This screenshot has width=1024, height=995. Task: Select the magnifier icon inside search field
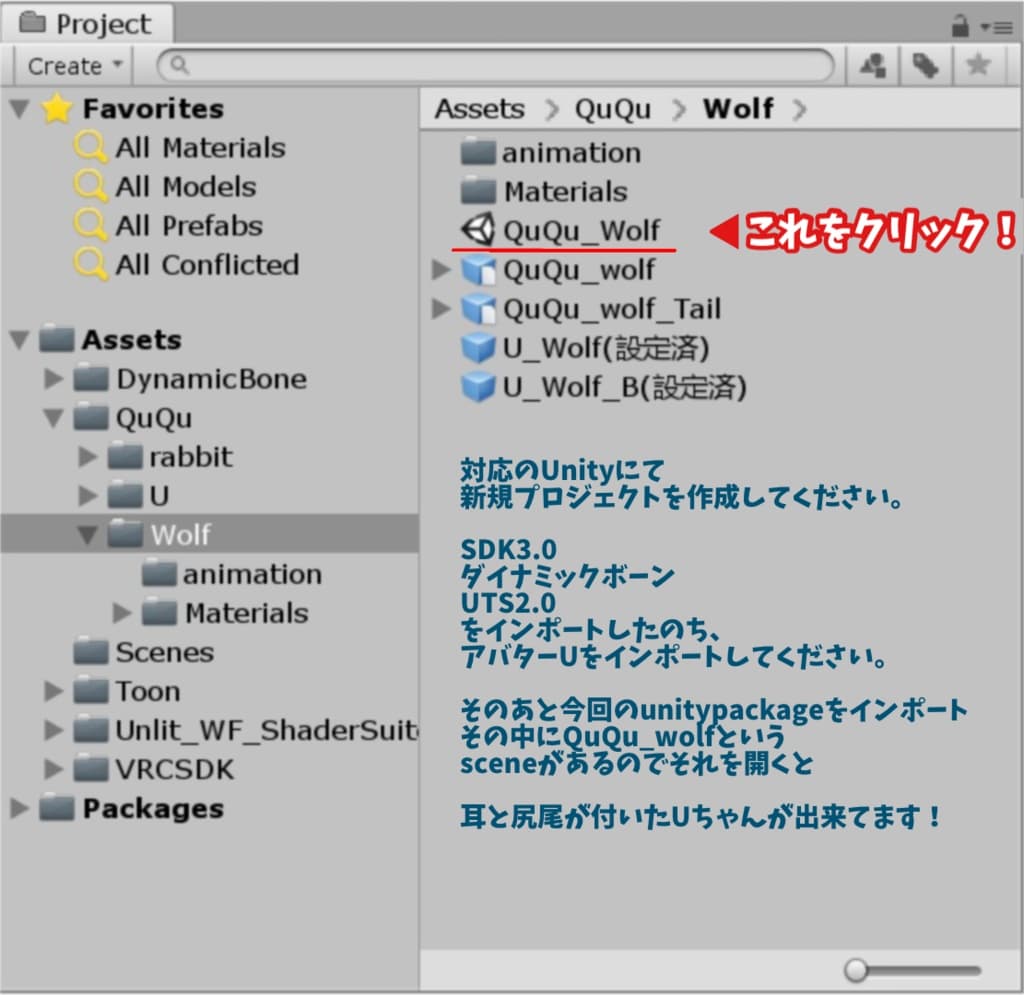(179, 65)
